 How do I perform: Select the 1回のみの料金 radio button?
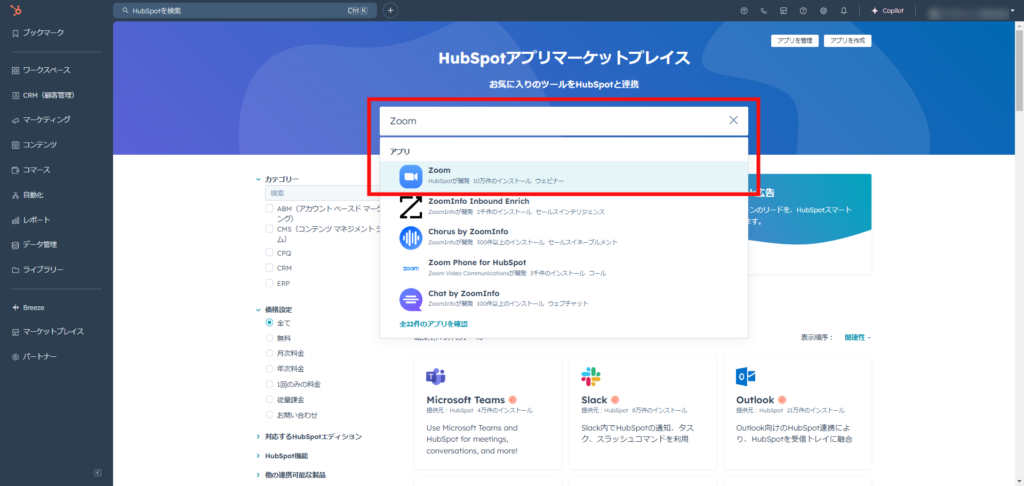coord(269,384)
